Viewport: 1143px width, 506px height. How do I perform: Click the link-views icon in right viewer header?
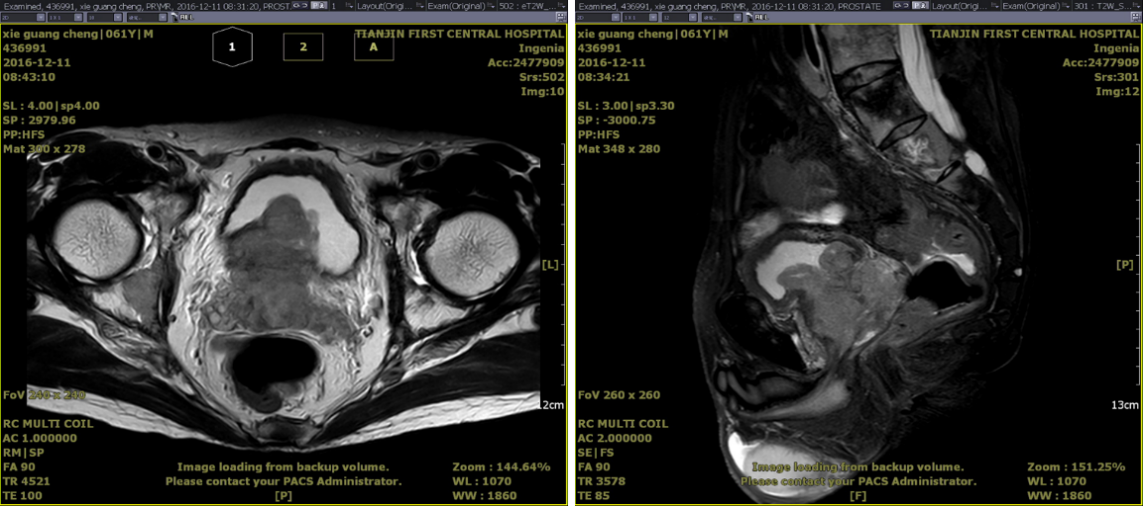coord(901,5)
